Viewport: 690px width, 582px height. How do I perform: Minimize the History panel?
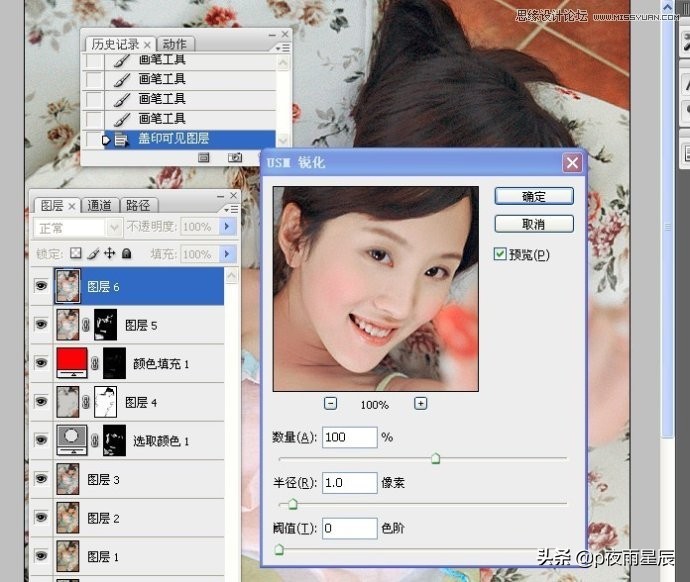click(x=272, y=34)
